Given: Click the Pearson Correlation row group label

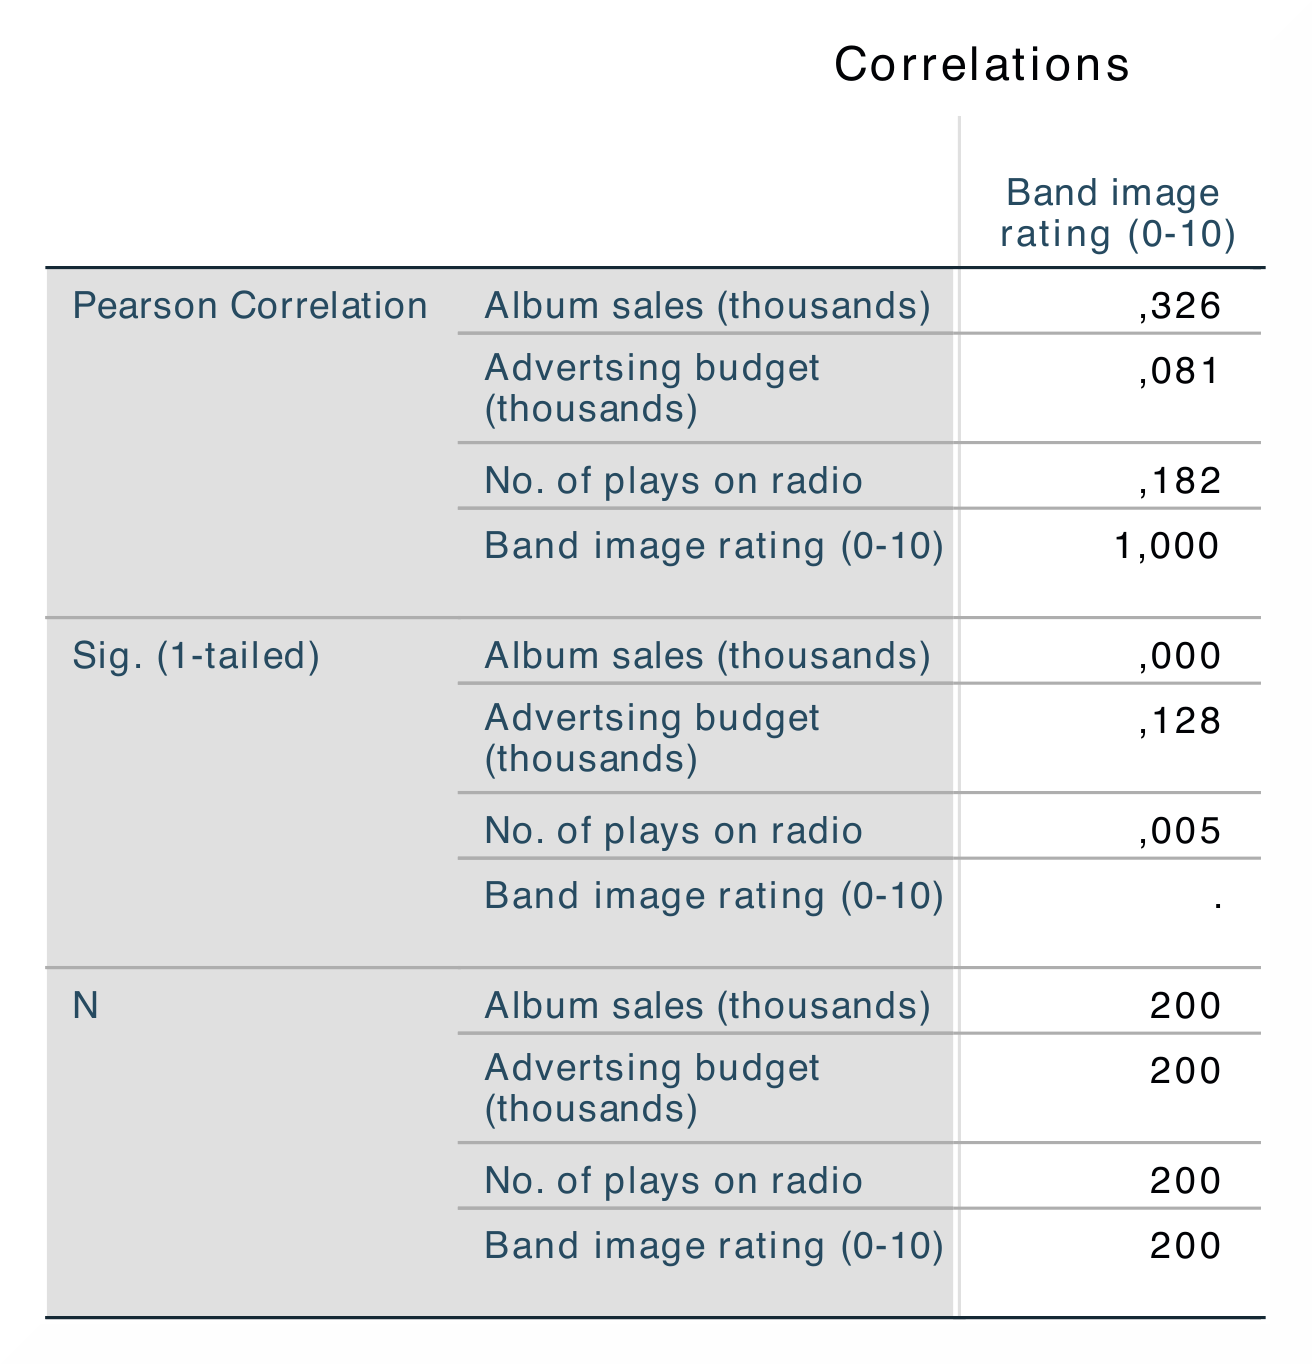Looking at the screenshot, I should click(x=250, y=306).
